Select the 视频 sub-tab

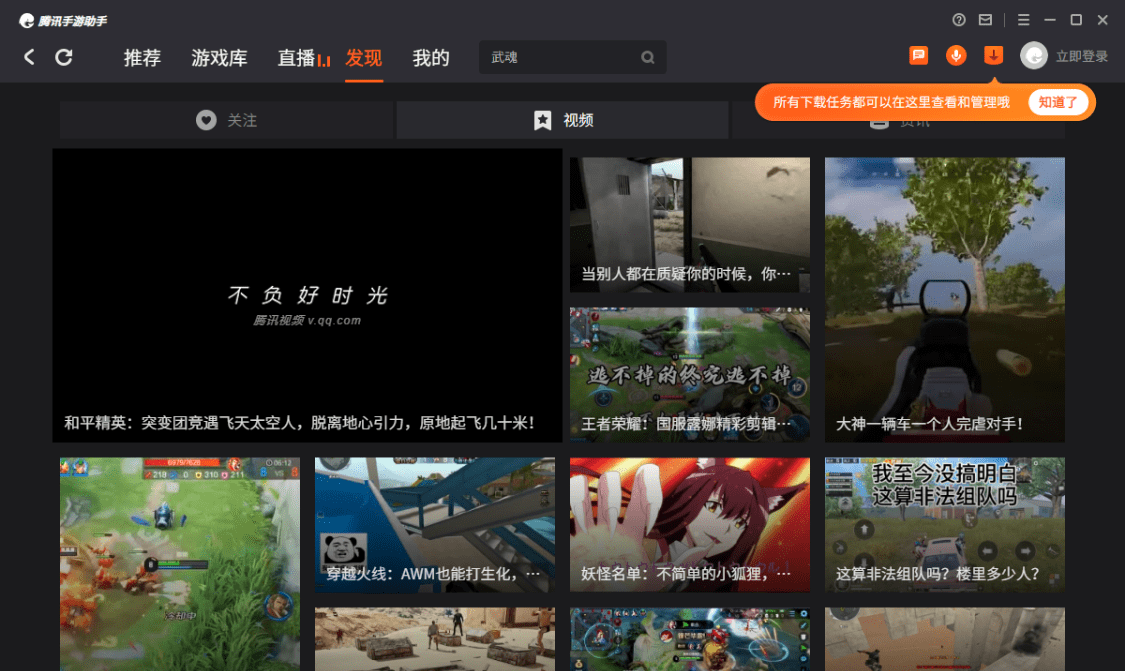point(562,120)
